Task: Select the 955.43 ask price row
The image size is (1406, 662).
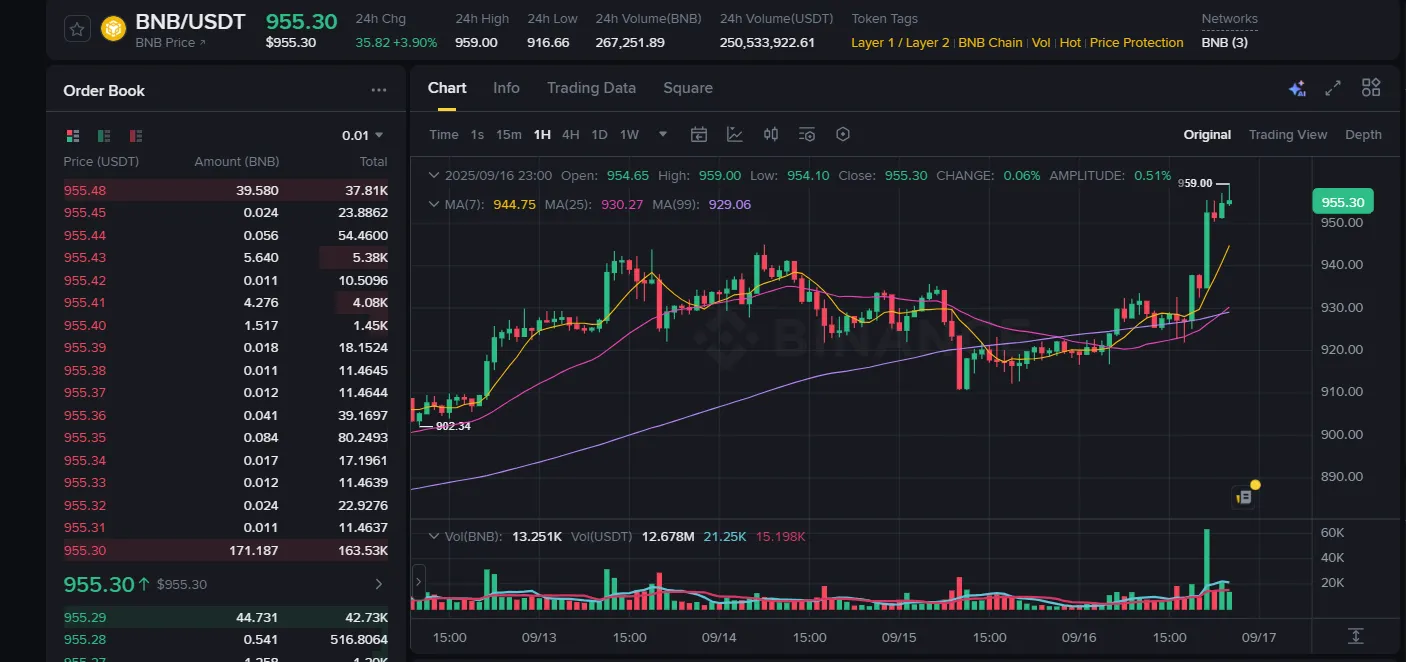Action: click(x=225, y=258)
